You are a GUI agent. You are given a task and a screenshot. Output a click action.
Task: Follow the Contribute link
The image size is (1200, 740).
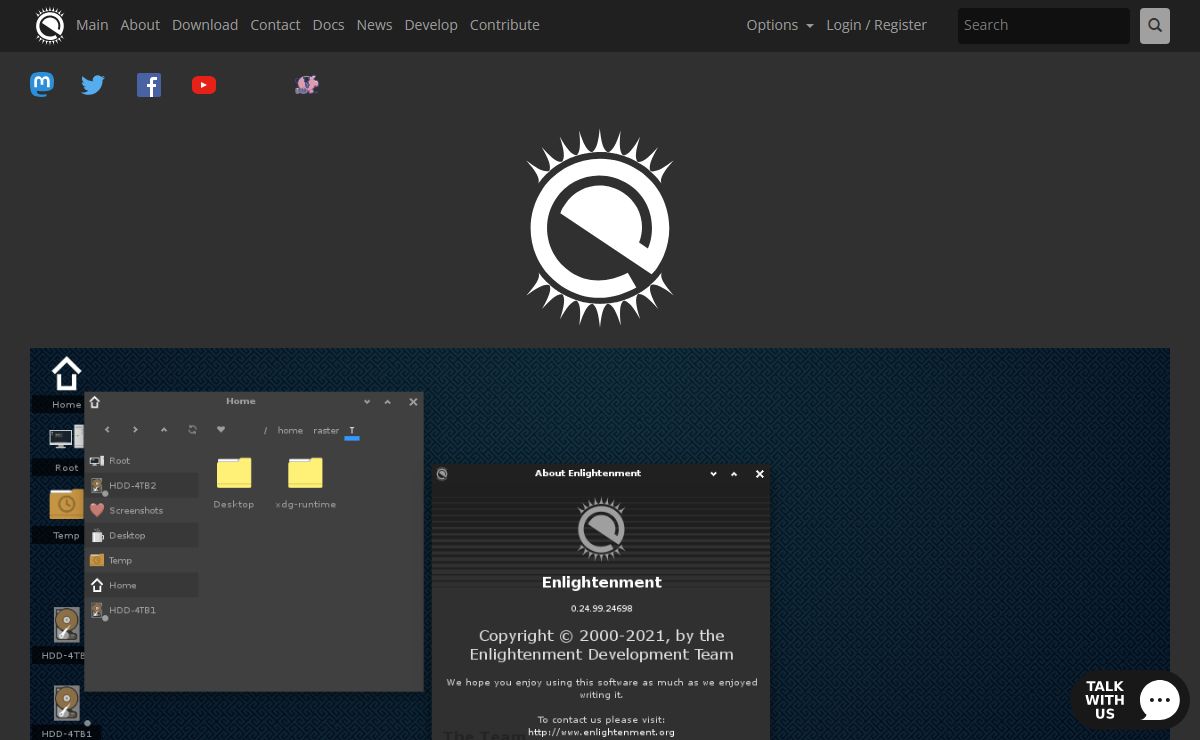tap(504, 25)
